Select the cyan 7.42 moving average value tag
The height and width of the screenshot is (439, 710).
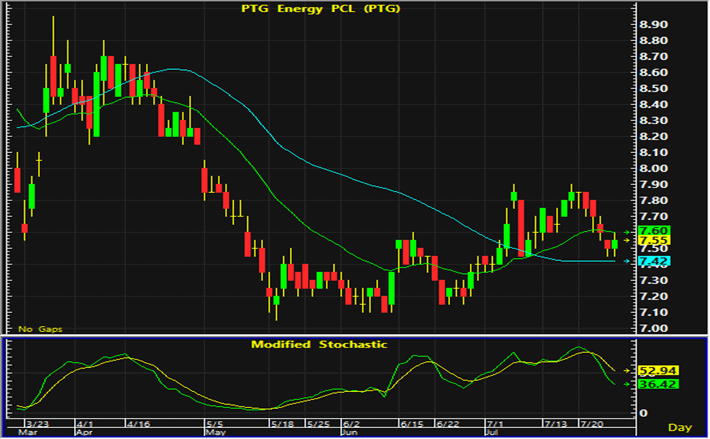point(654,261)
